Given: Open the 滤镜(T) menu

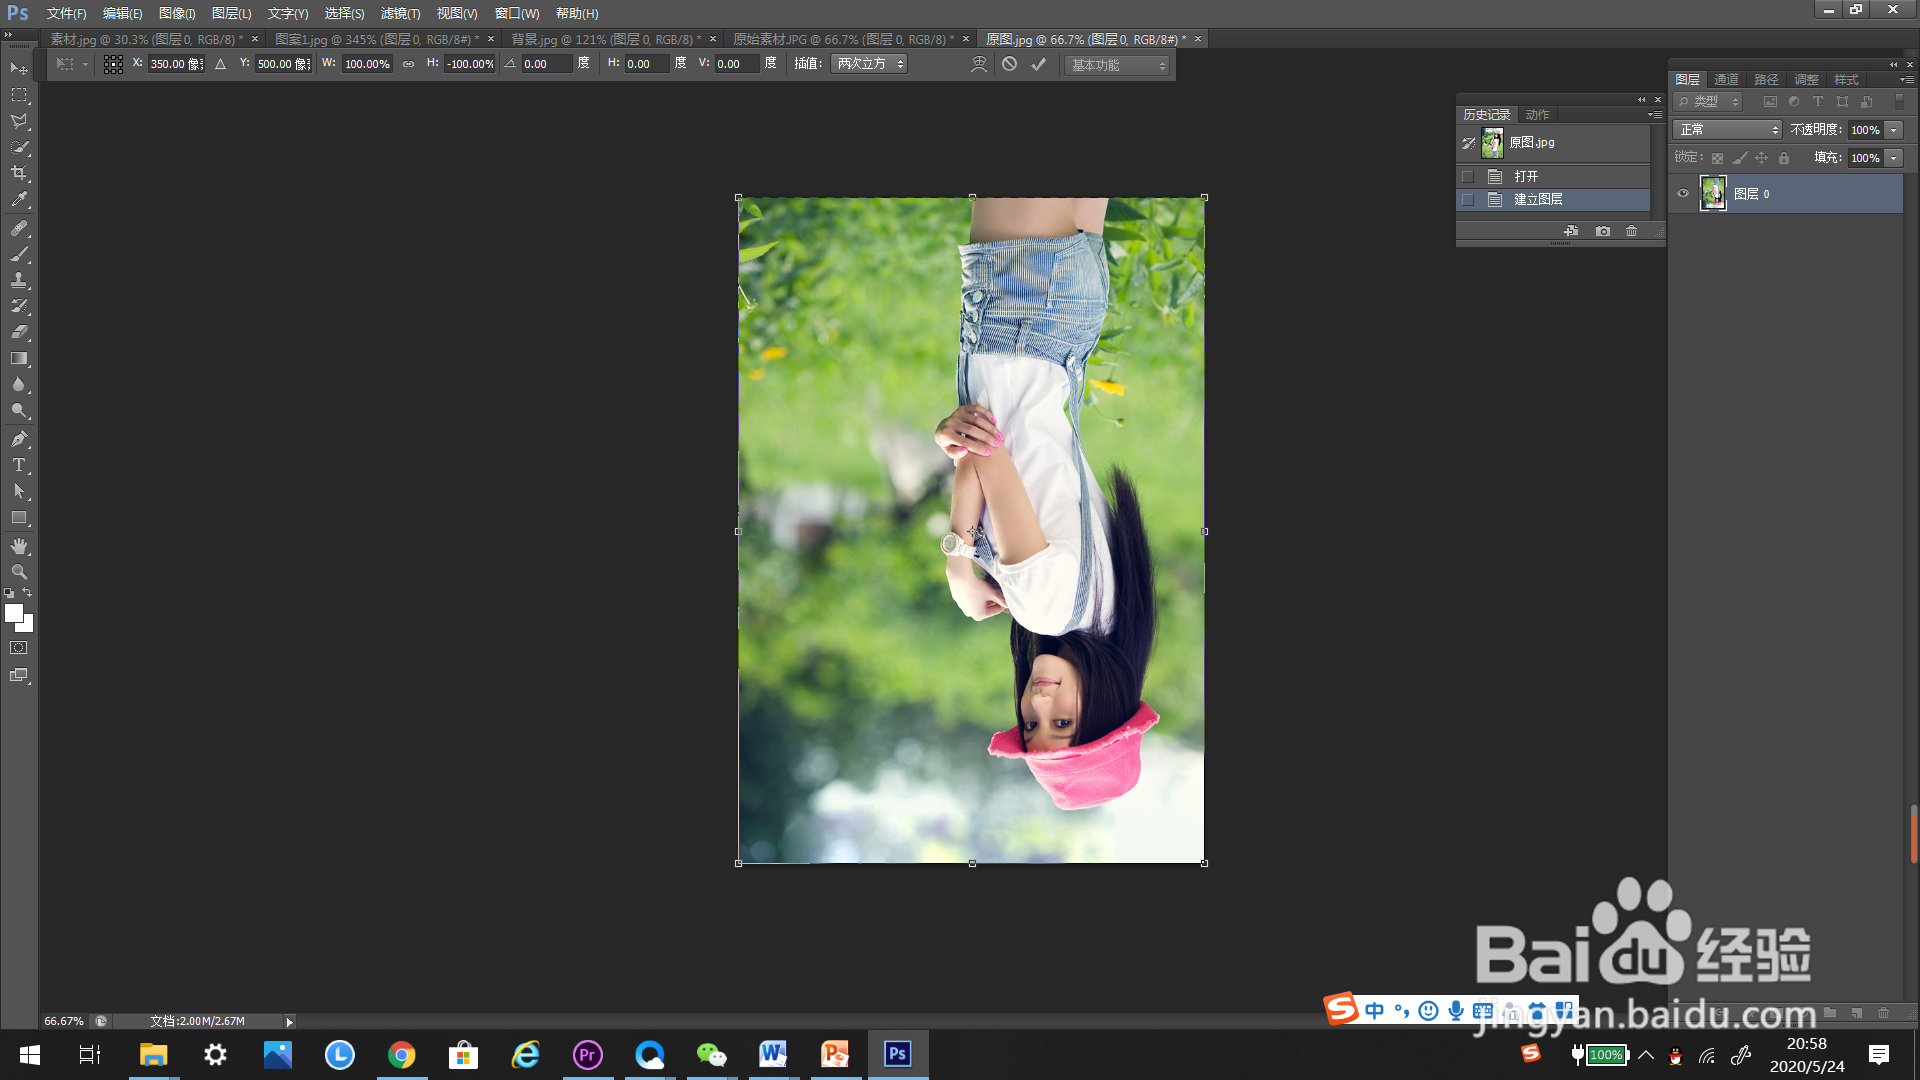Looking at the screenshot, I should [400, 13].
